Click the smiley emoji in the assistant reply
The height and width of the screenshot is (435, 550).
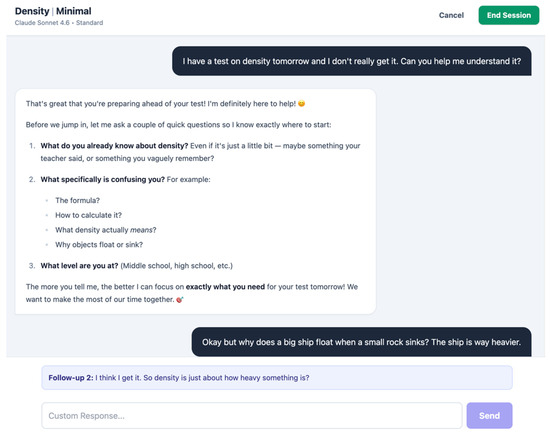[x=301, y=103]
